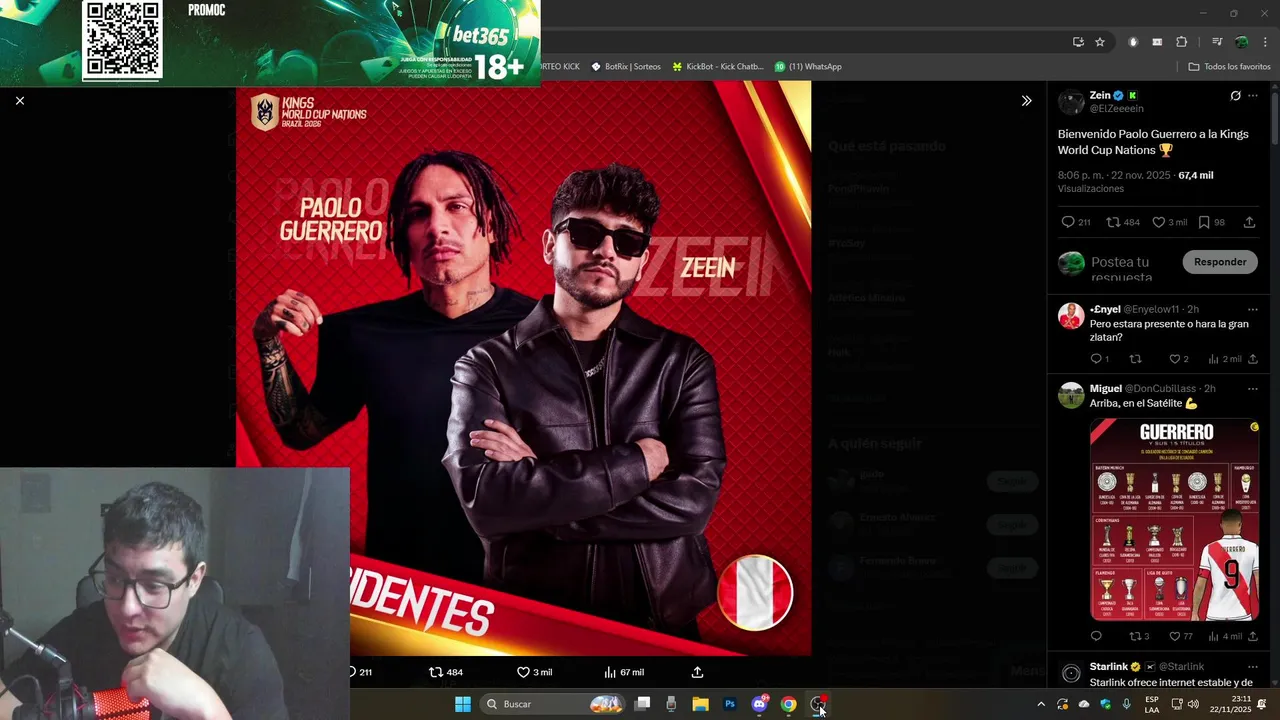The image size is (1280, 720).
Task: Click the 67,4 mil Visualizaciones count
Action: pos(1136,181)
